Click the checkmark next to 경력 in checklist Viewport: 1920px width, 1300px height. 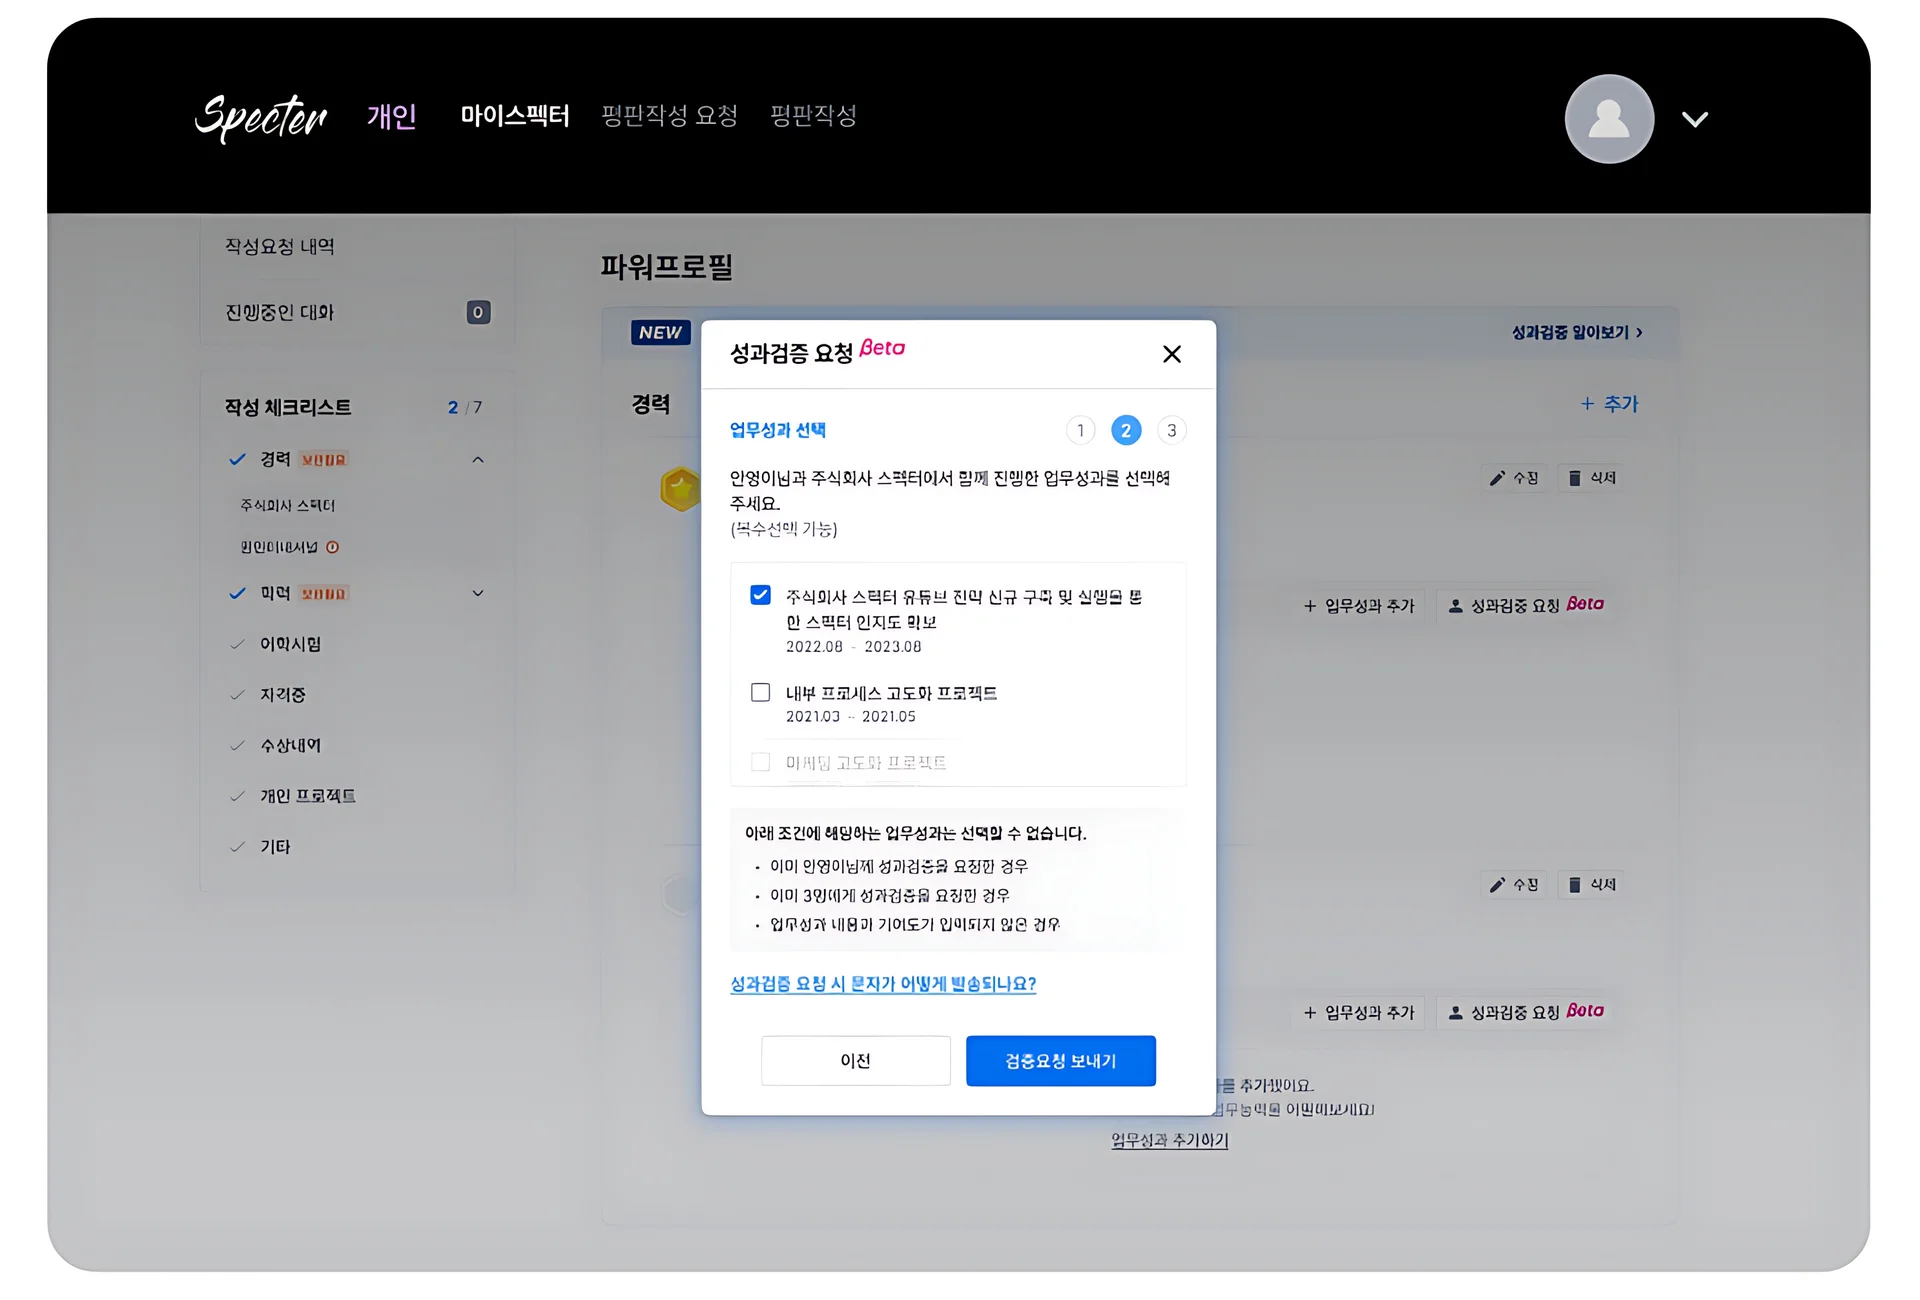[x=236, y=459]
